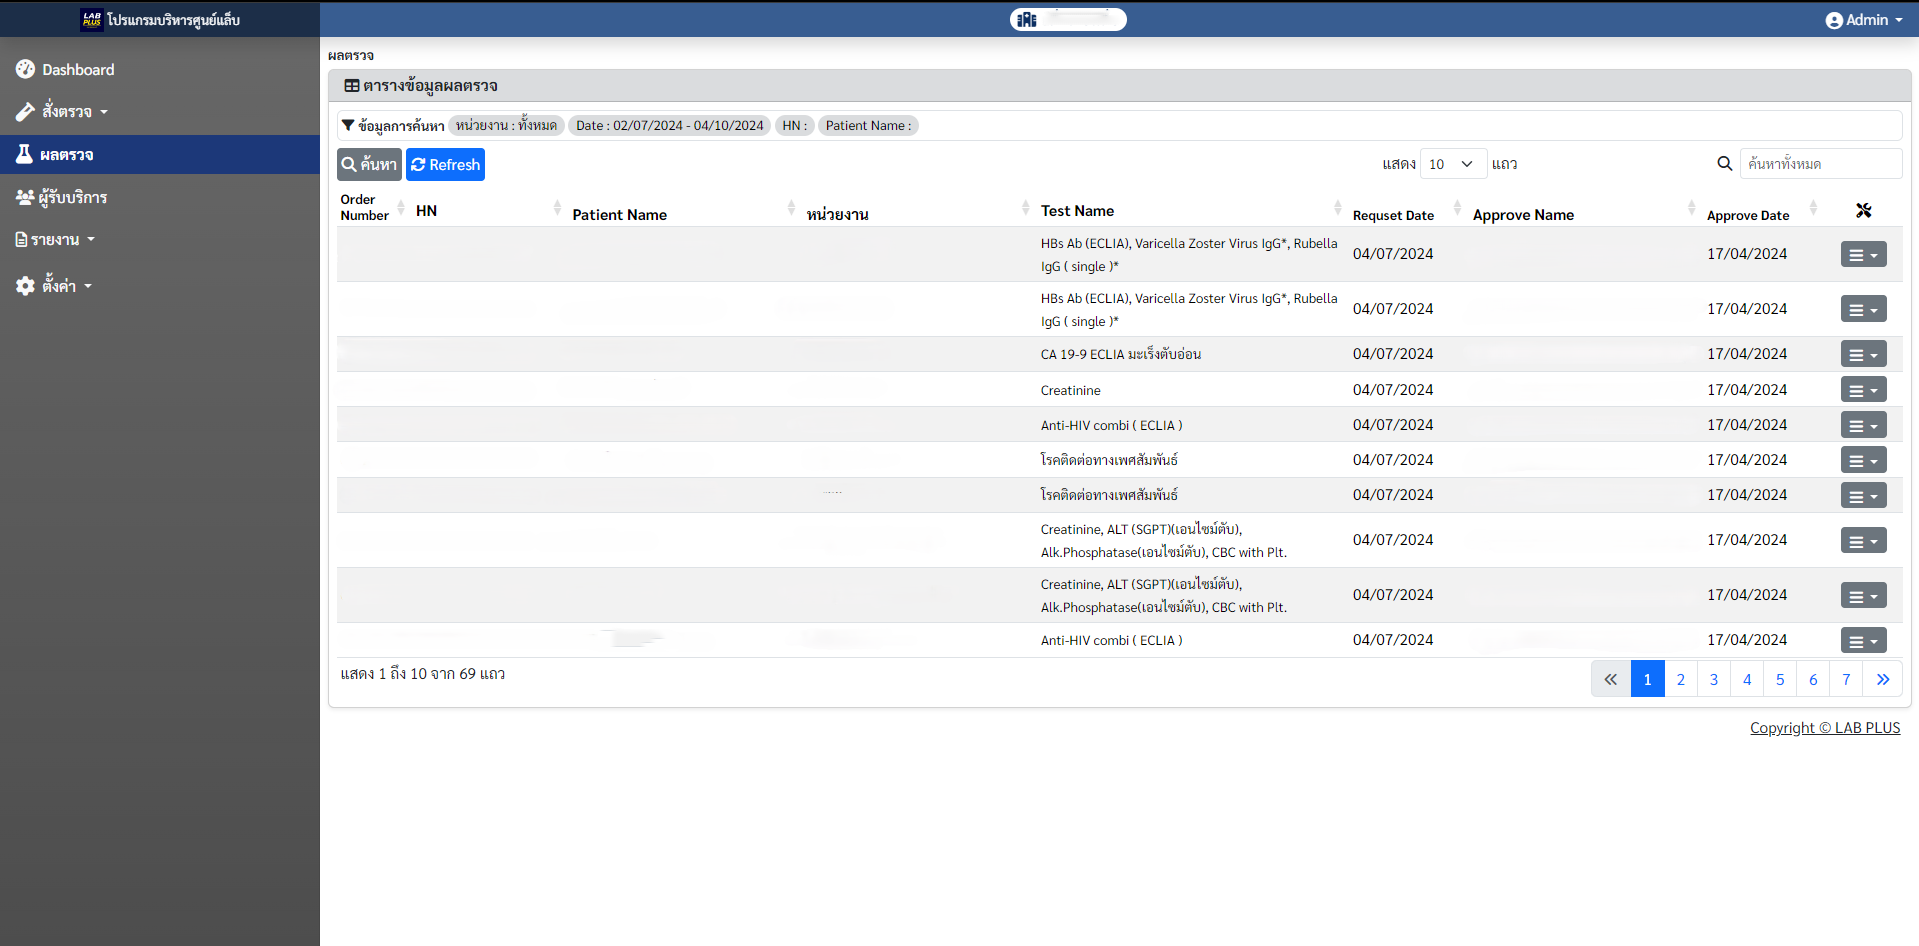Follow the Copyright LAB PLUS link
Viewport: 1919px width, 946px height.
[x=1824, y=728]
